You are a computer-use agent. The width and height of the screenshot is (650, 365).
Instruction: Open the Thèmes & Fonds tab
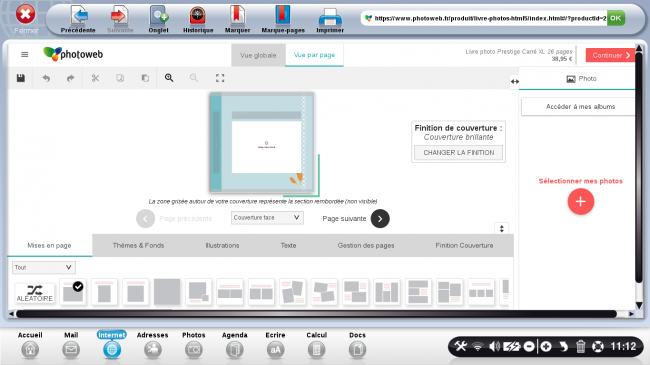click(138, 246)
